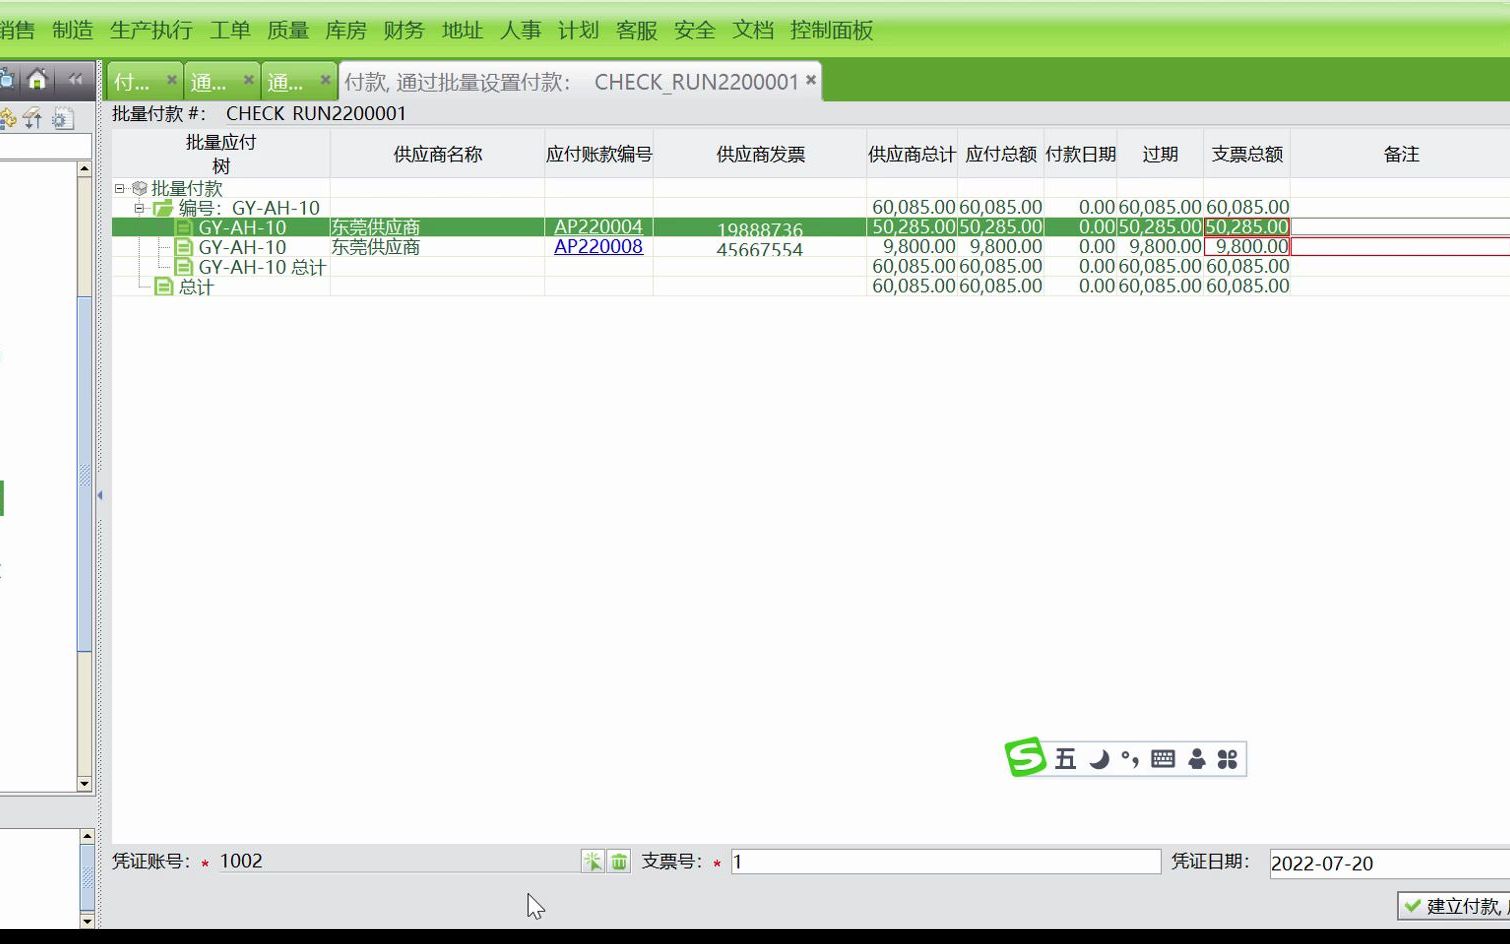
Task: Open the AP220008 payable link
Action: tap(598, 247)
